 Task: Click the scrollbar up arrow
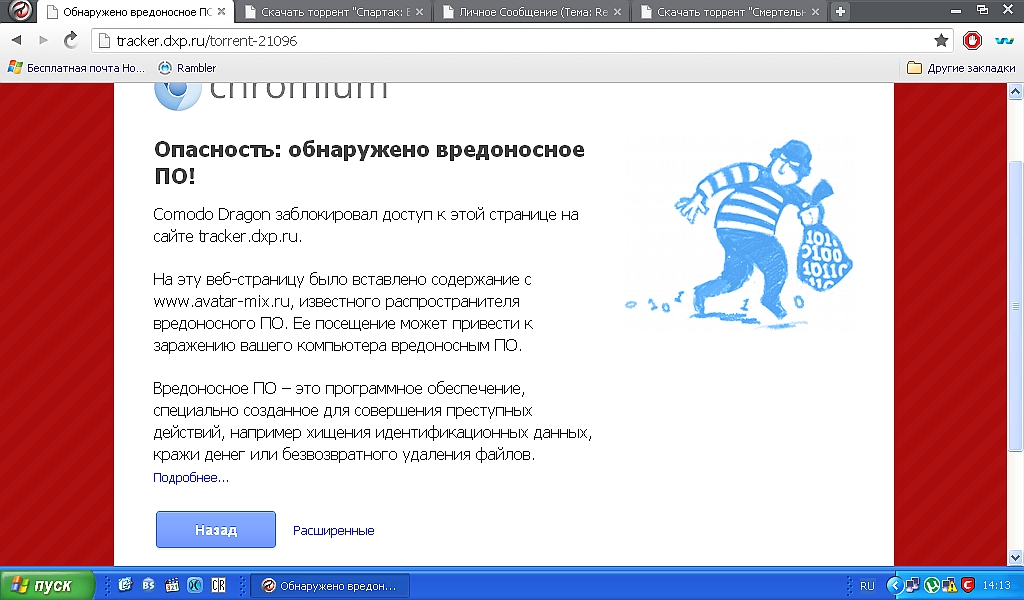tap(1016, 91)
